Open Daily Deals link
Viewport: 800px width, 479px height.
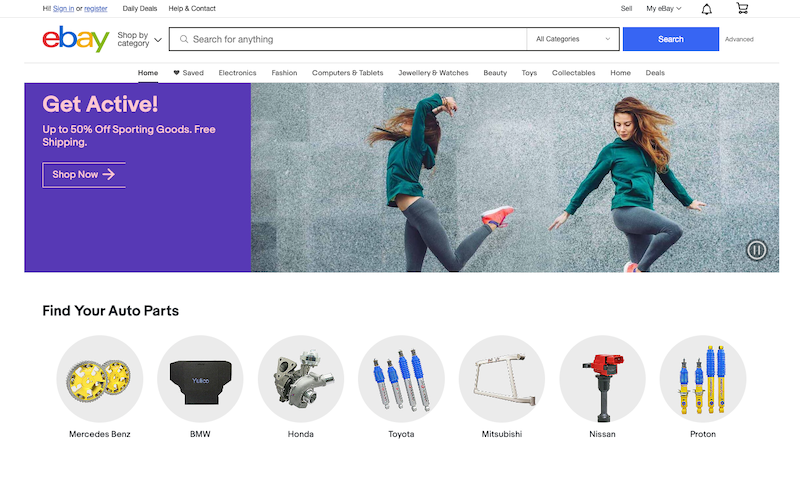click(140, 9)
